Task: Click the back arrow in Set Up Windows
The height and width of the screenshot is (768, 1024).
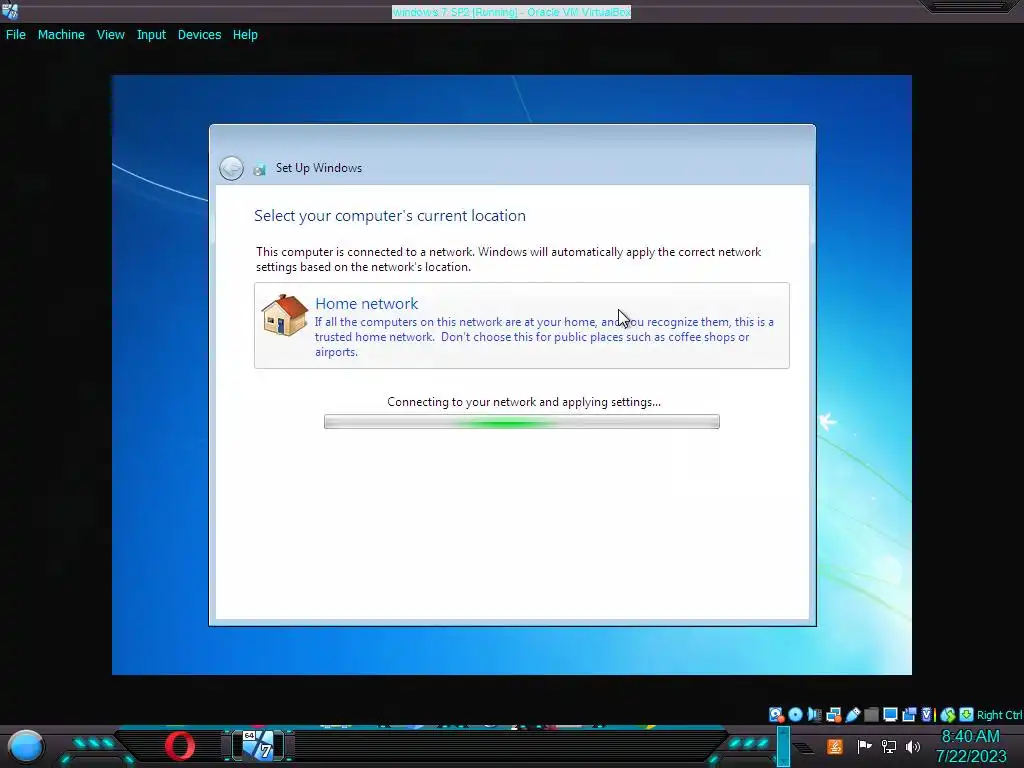Action: point(231,168)
